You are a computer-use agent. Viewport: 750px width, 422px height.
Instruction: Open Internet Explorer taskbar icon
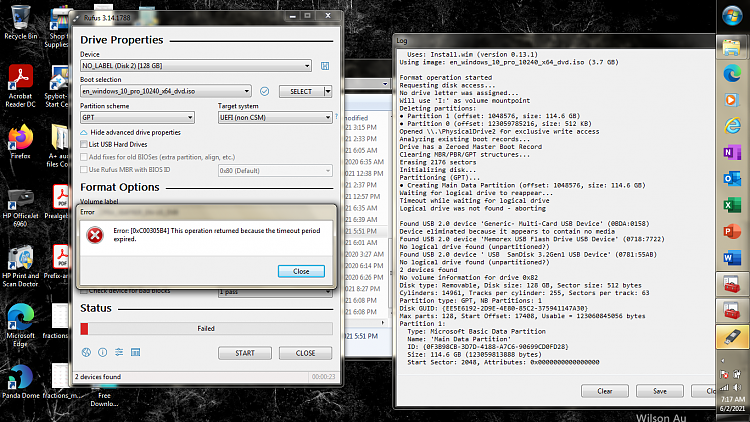pos(732,126)
